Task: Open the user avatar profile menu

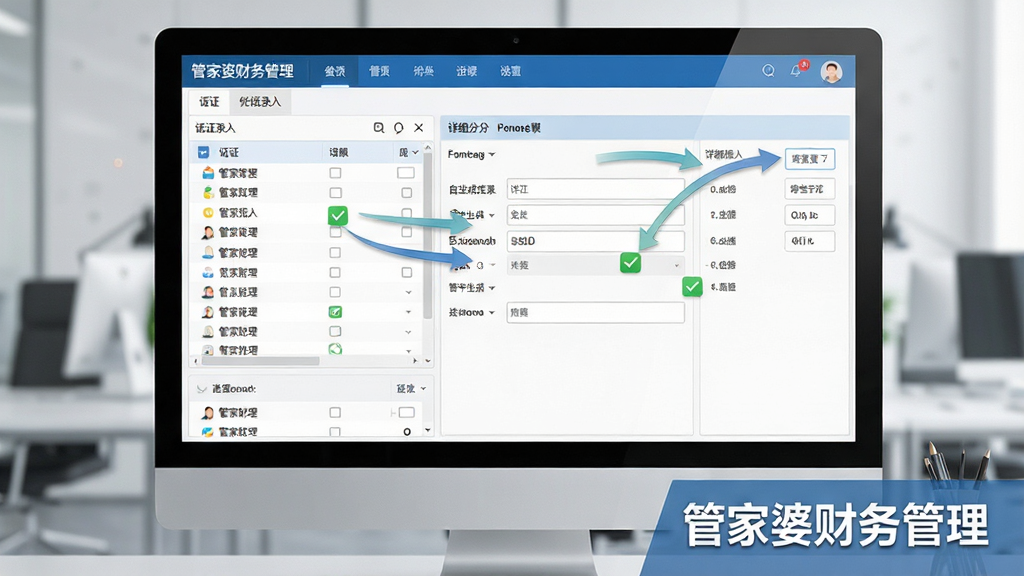Action: 831,71
